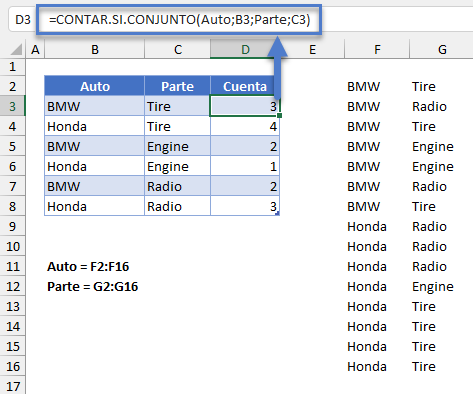Image resolution: width=473 pixels, height=394 pixels.
Task: Select row 17 header
Action: (13, 386)
